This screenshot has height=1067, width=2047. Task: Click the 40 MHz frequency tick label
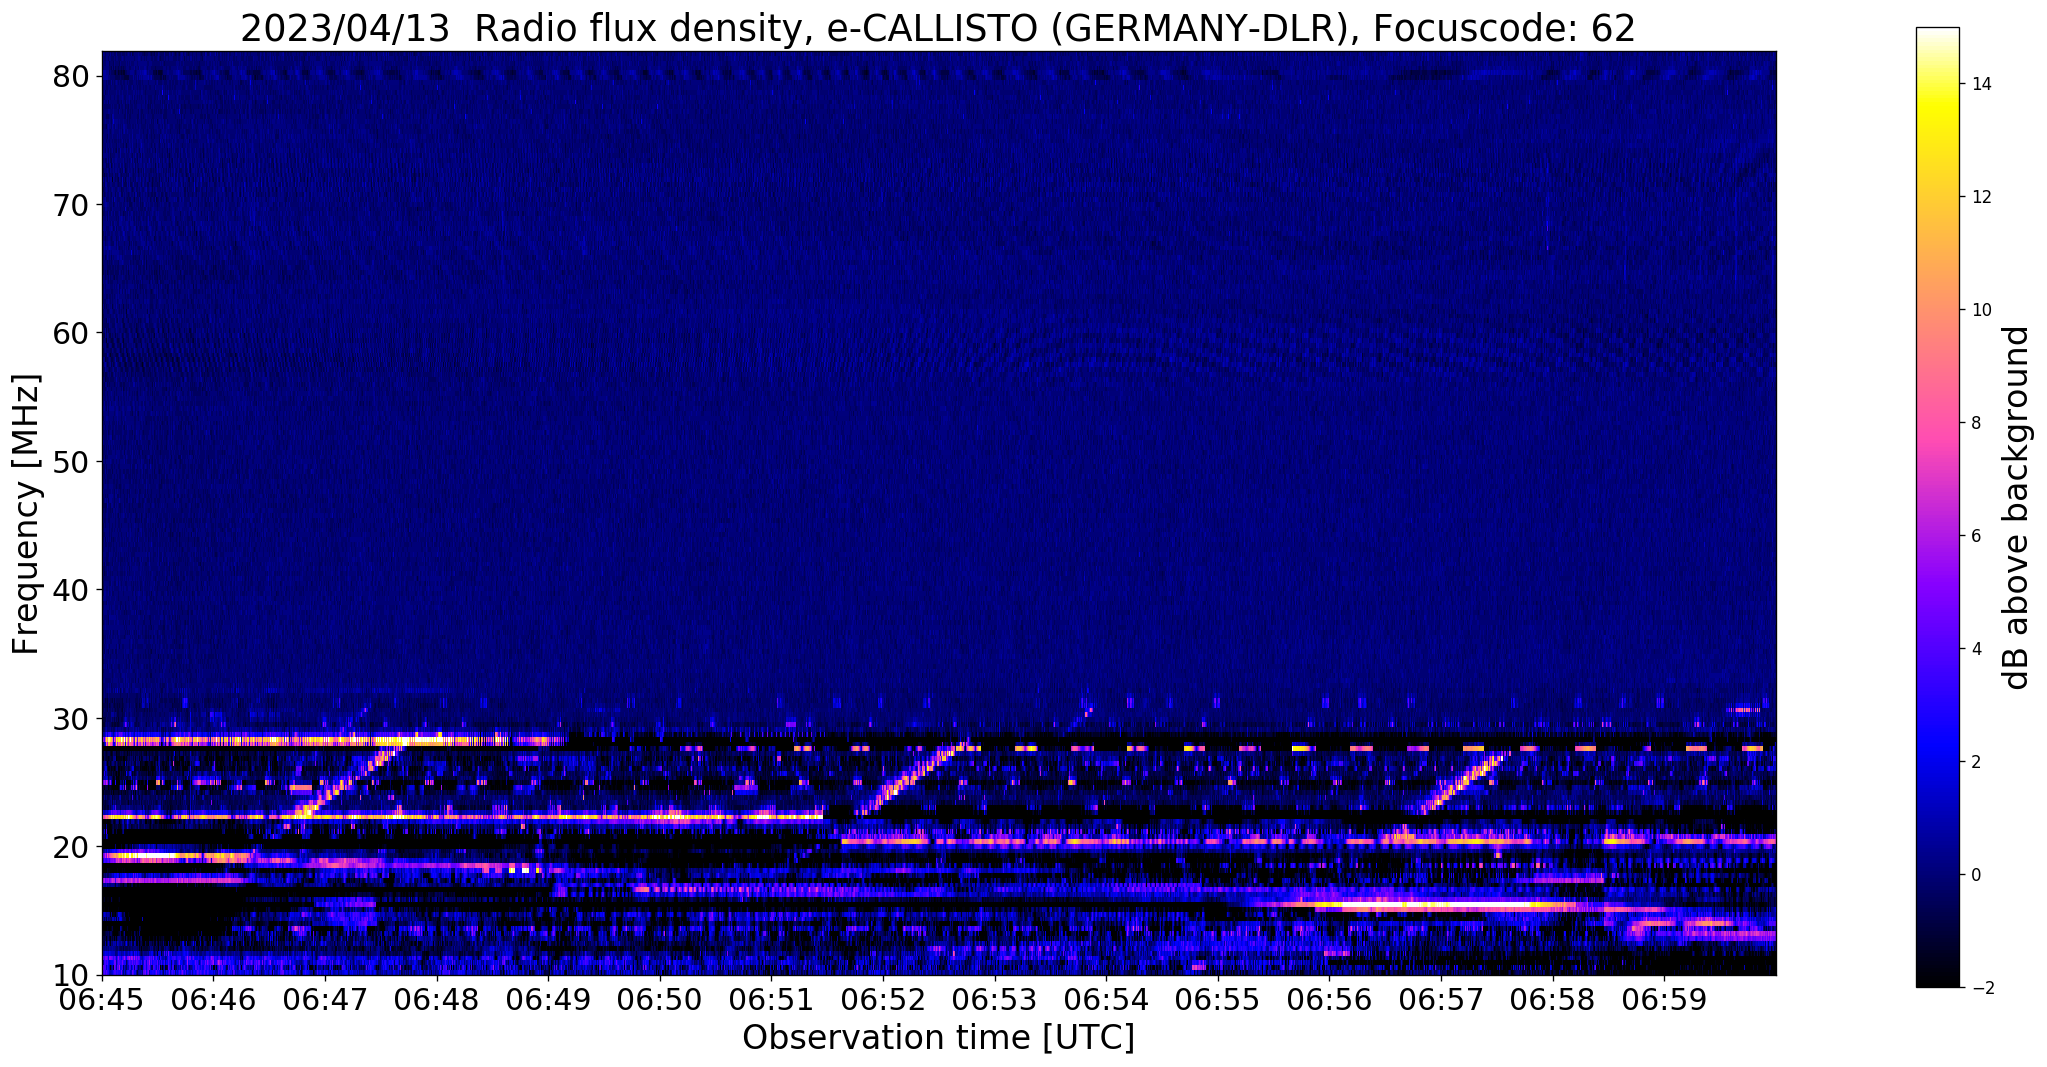[x=73, y=590]
